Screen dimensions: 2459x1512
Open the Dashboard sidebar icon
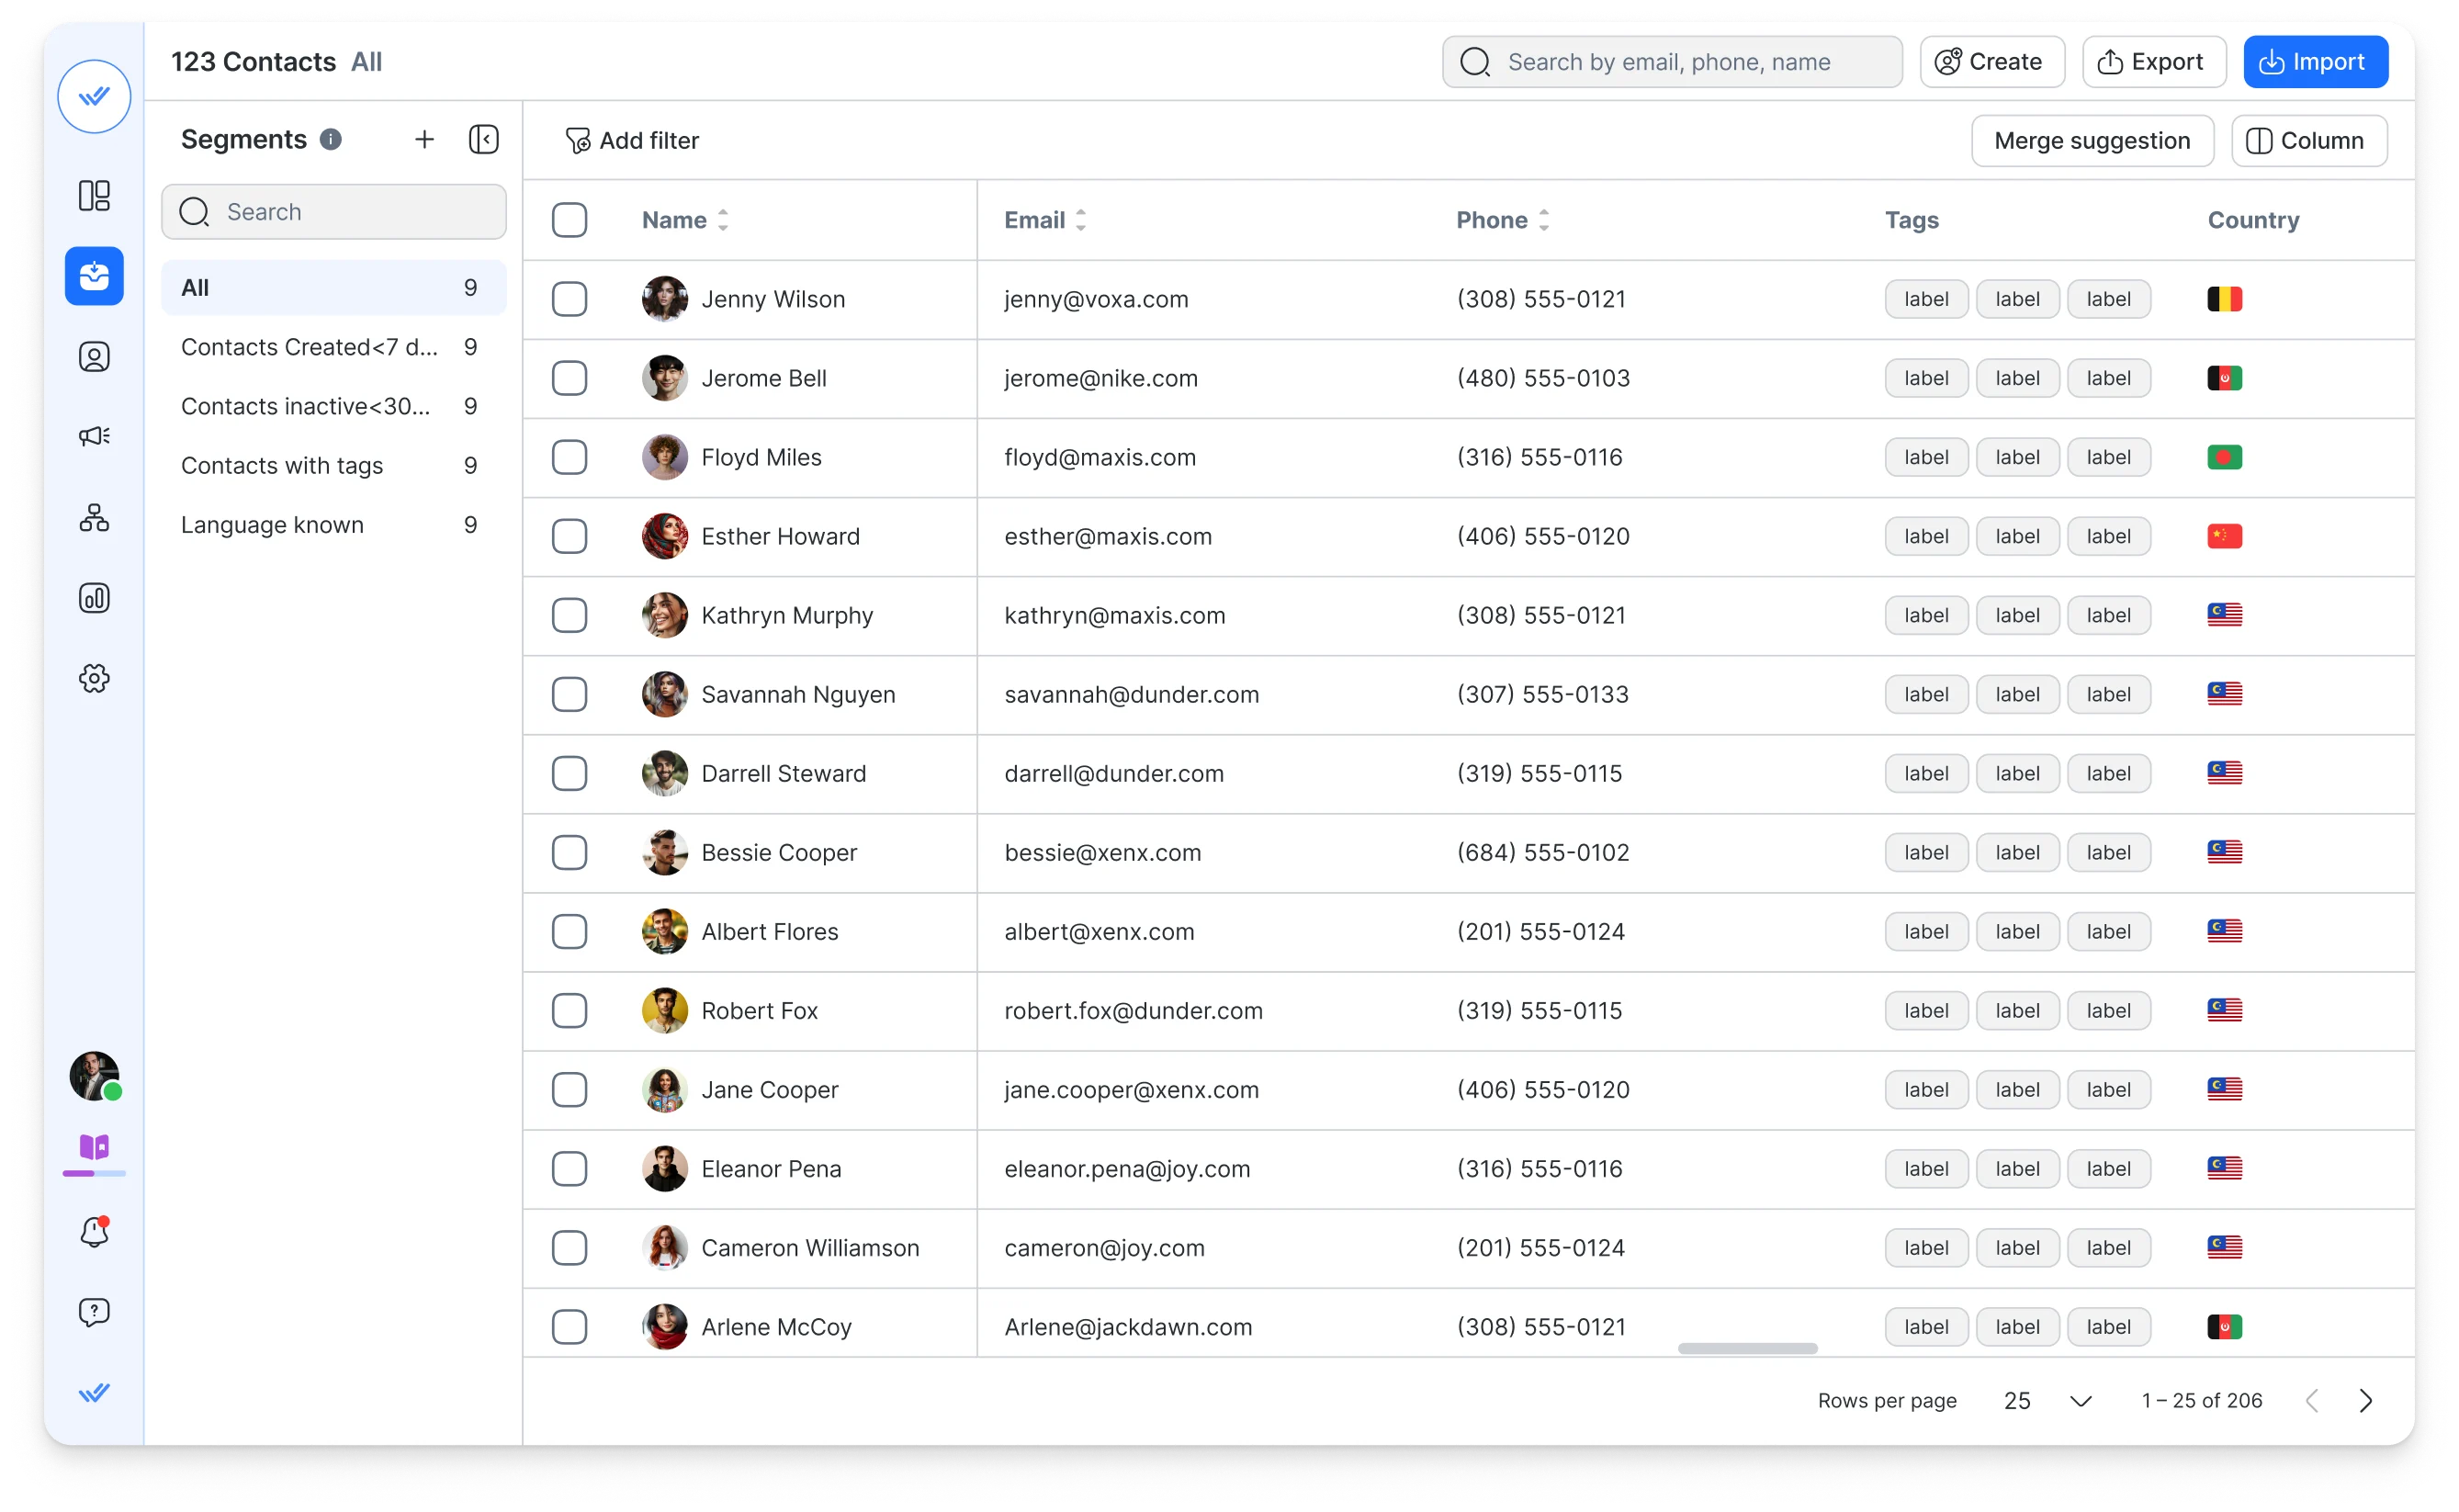(x=94, y=196)
